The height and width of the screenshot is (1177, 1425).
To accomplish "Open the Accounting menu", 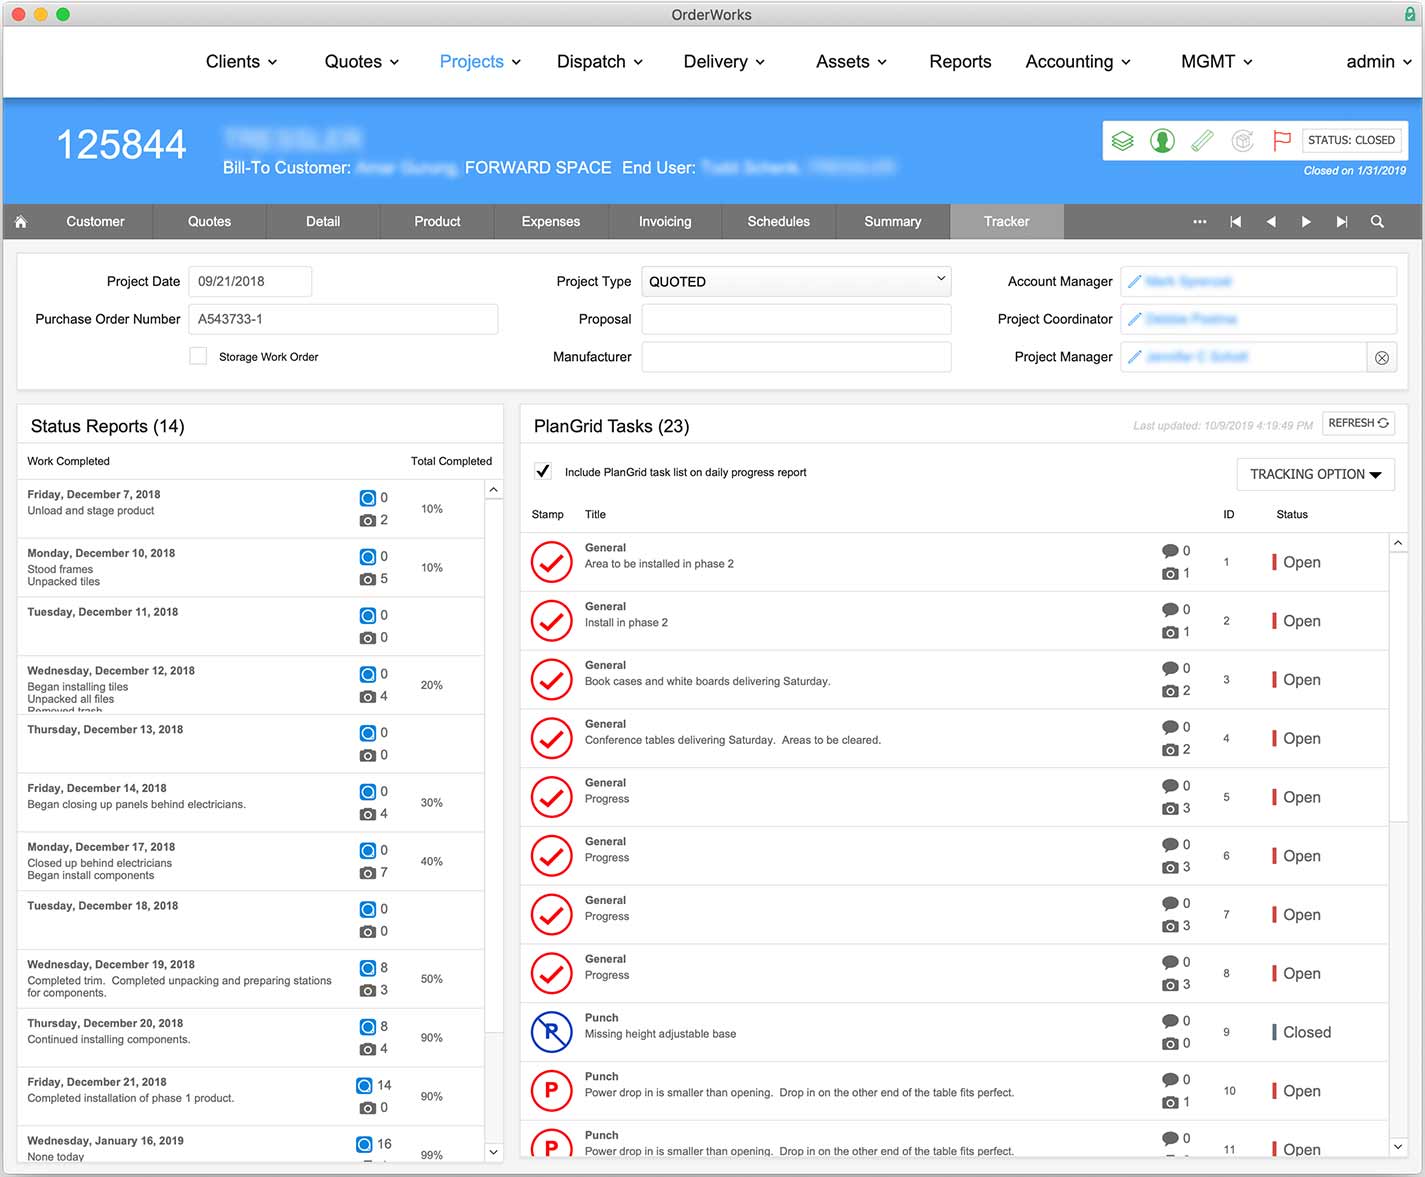I will [x=1078, y=62].
